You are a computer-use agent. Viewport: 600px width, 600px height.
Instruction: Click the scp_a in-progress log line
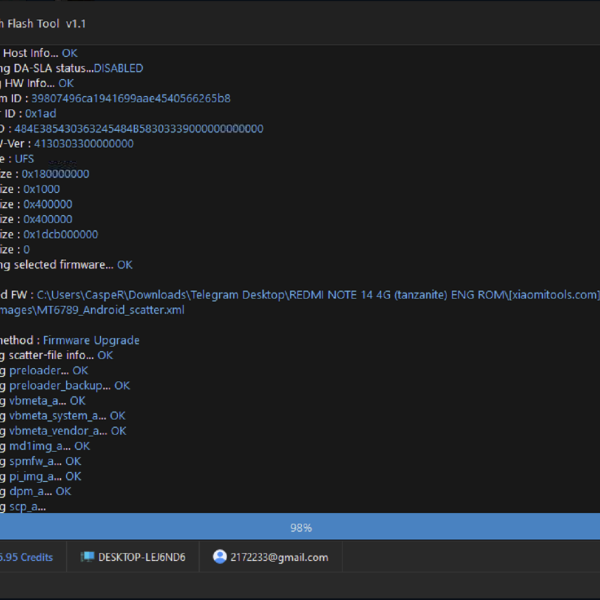(23, 507)
